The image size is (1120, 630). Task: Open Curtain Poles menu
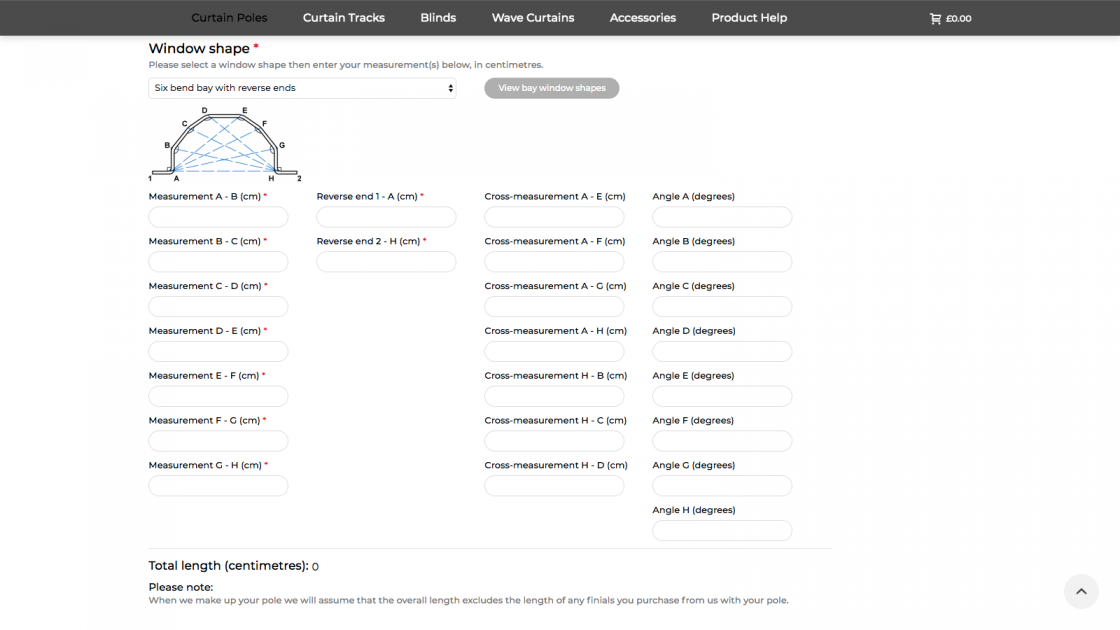click(x=229, y=18)
